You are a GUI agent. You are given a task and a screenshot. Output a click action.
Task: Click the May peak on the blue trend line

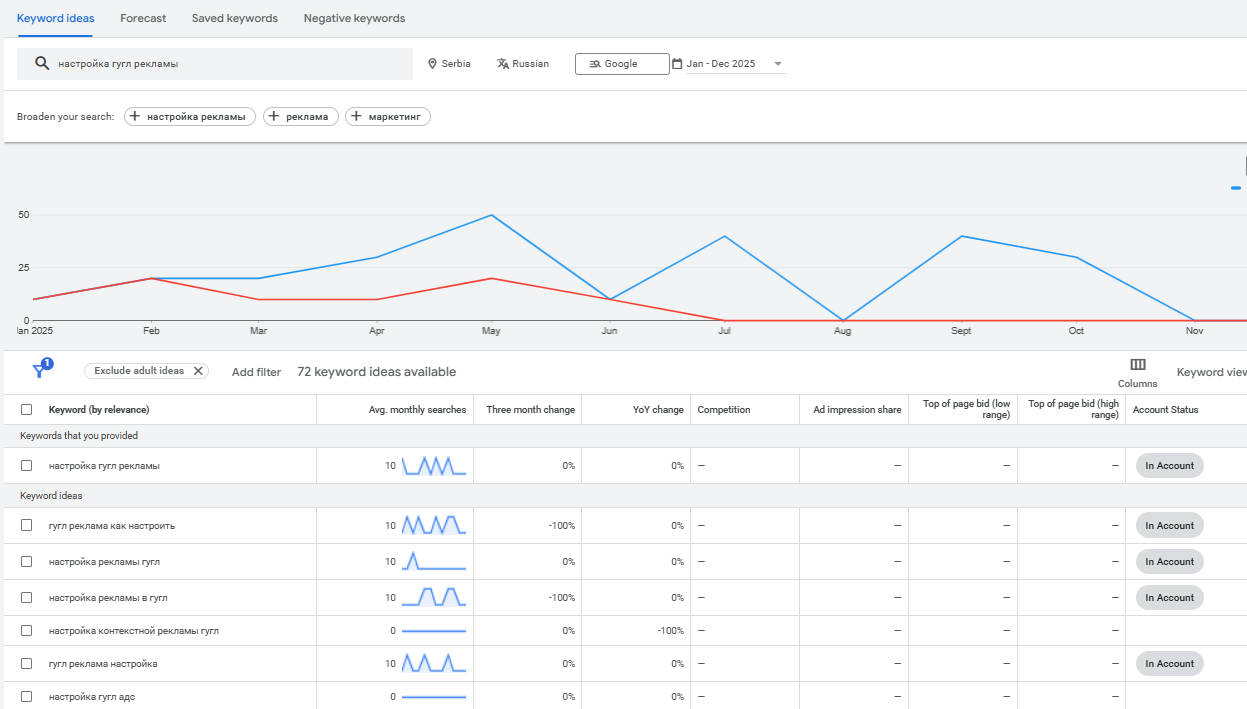click(490, 215)
